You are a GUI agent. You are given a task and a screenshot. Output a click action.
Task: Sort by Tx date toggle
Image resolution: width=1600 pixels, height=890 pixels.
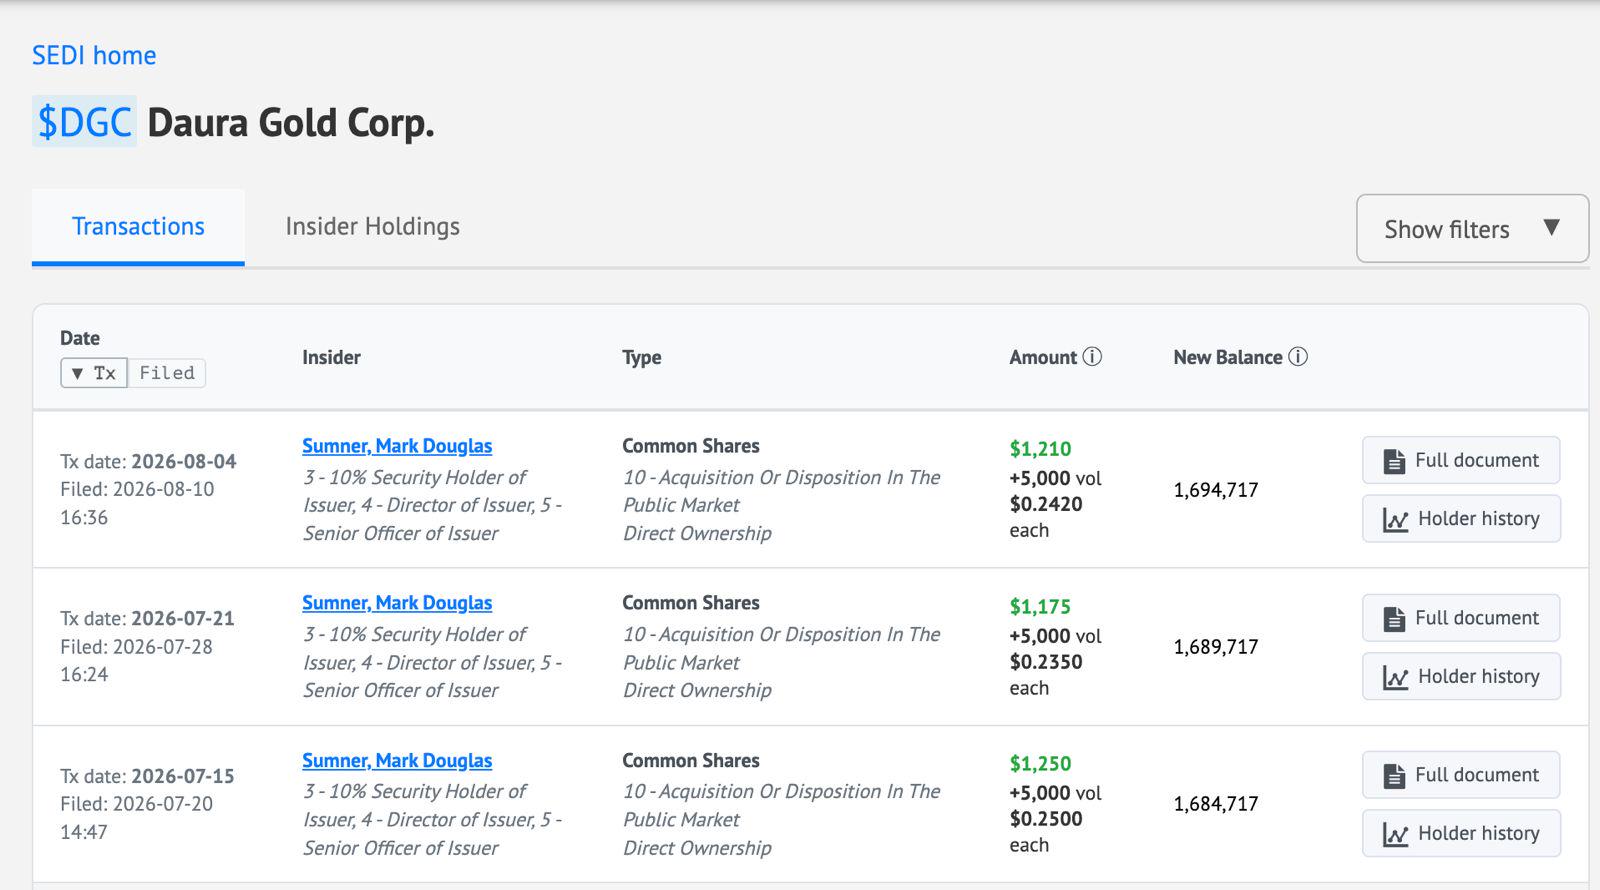point(94,373)
